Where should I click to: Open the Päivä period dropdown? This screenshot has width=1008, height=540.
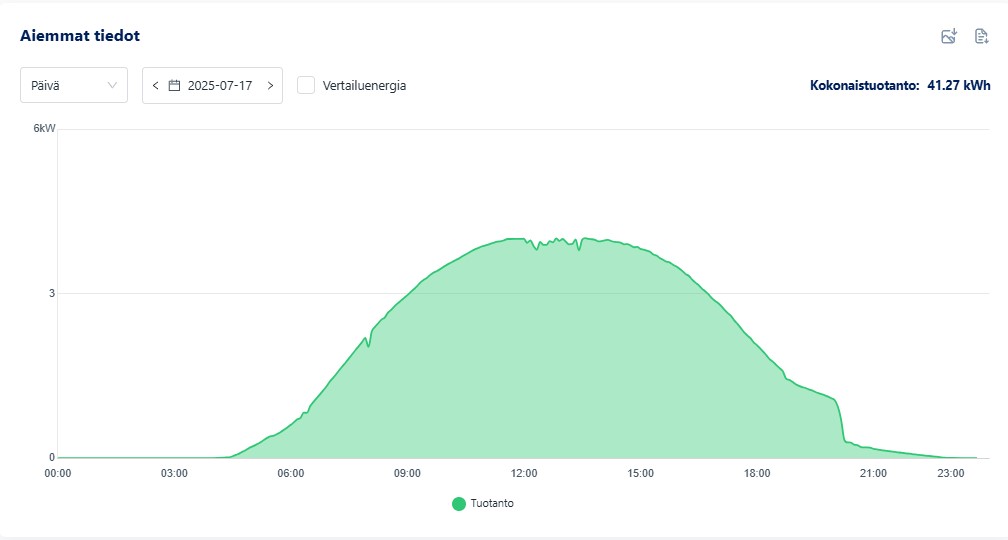pos(73,86)
